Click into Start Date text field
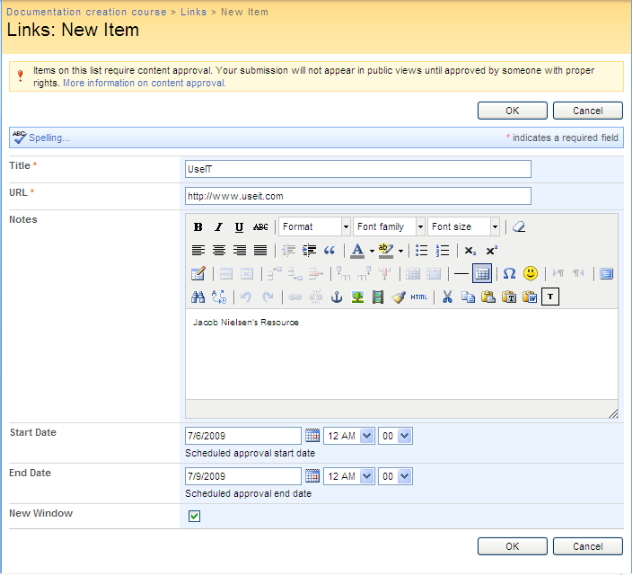The height and width of the screenshot is (576, 633). 243,436
